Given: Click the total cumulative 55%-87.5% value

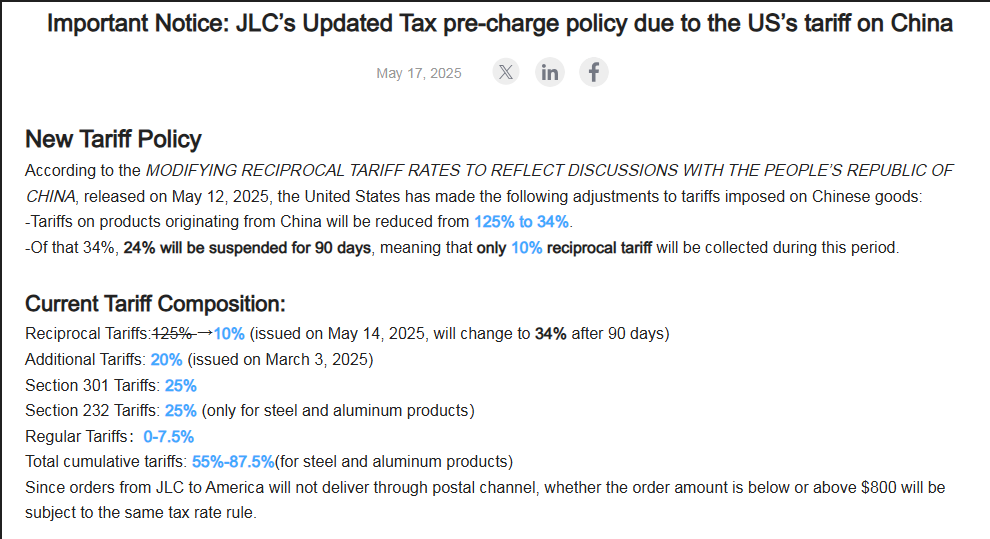Looking at the screenshot, I should (x=233, y=462).
